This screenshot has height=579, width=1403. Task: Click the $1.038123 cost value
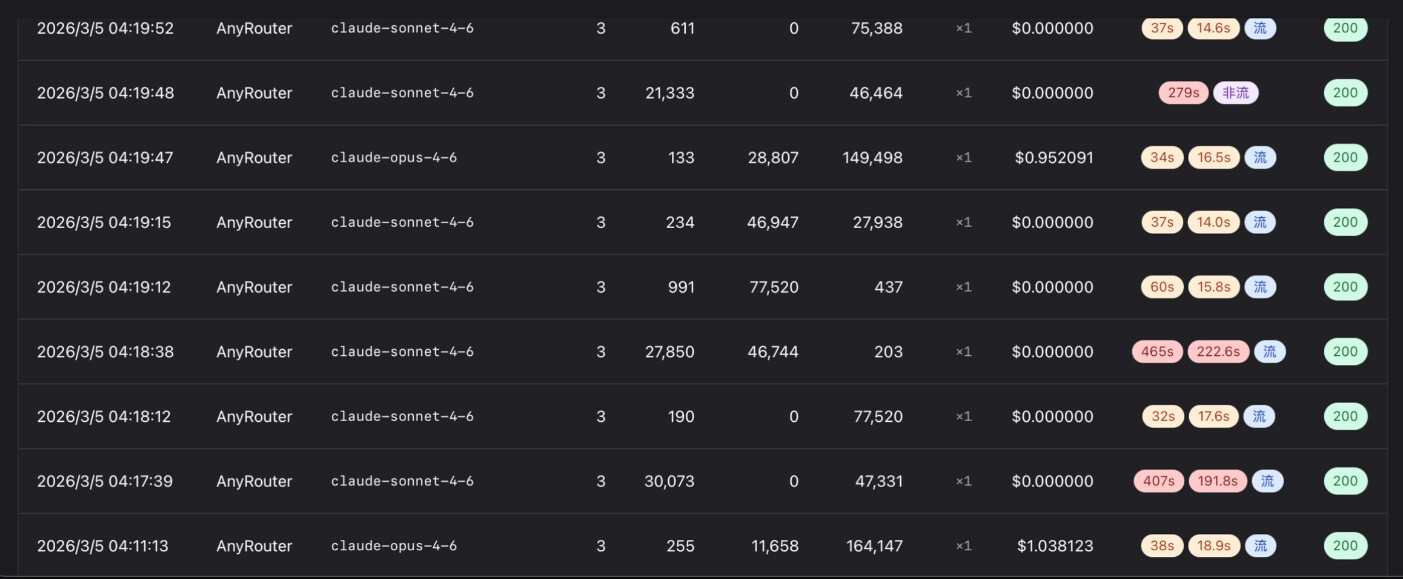click(1055, 546)
